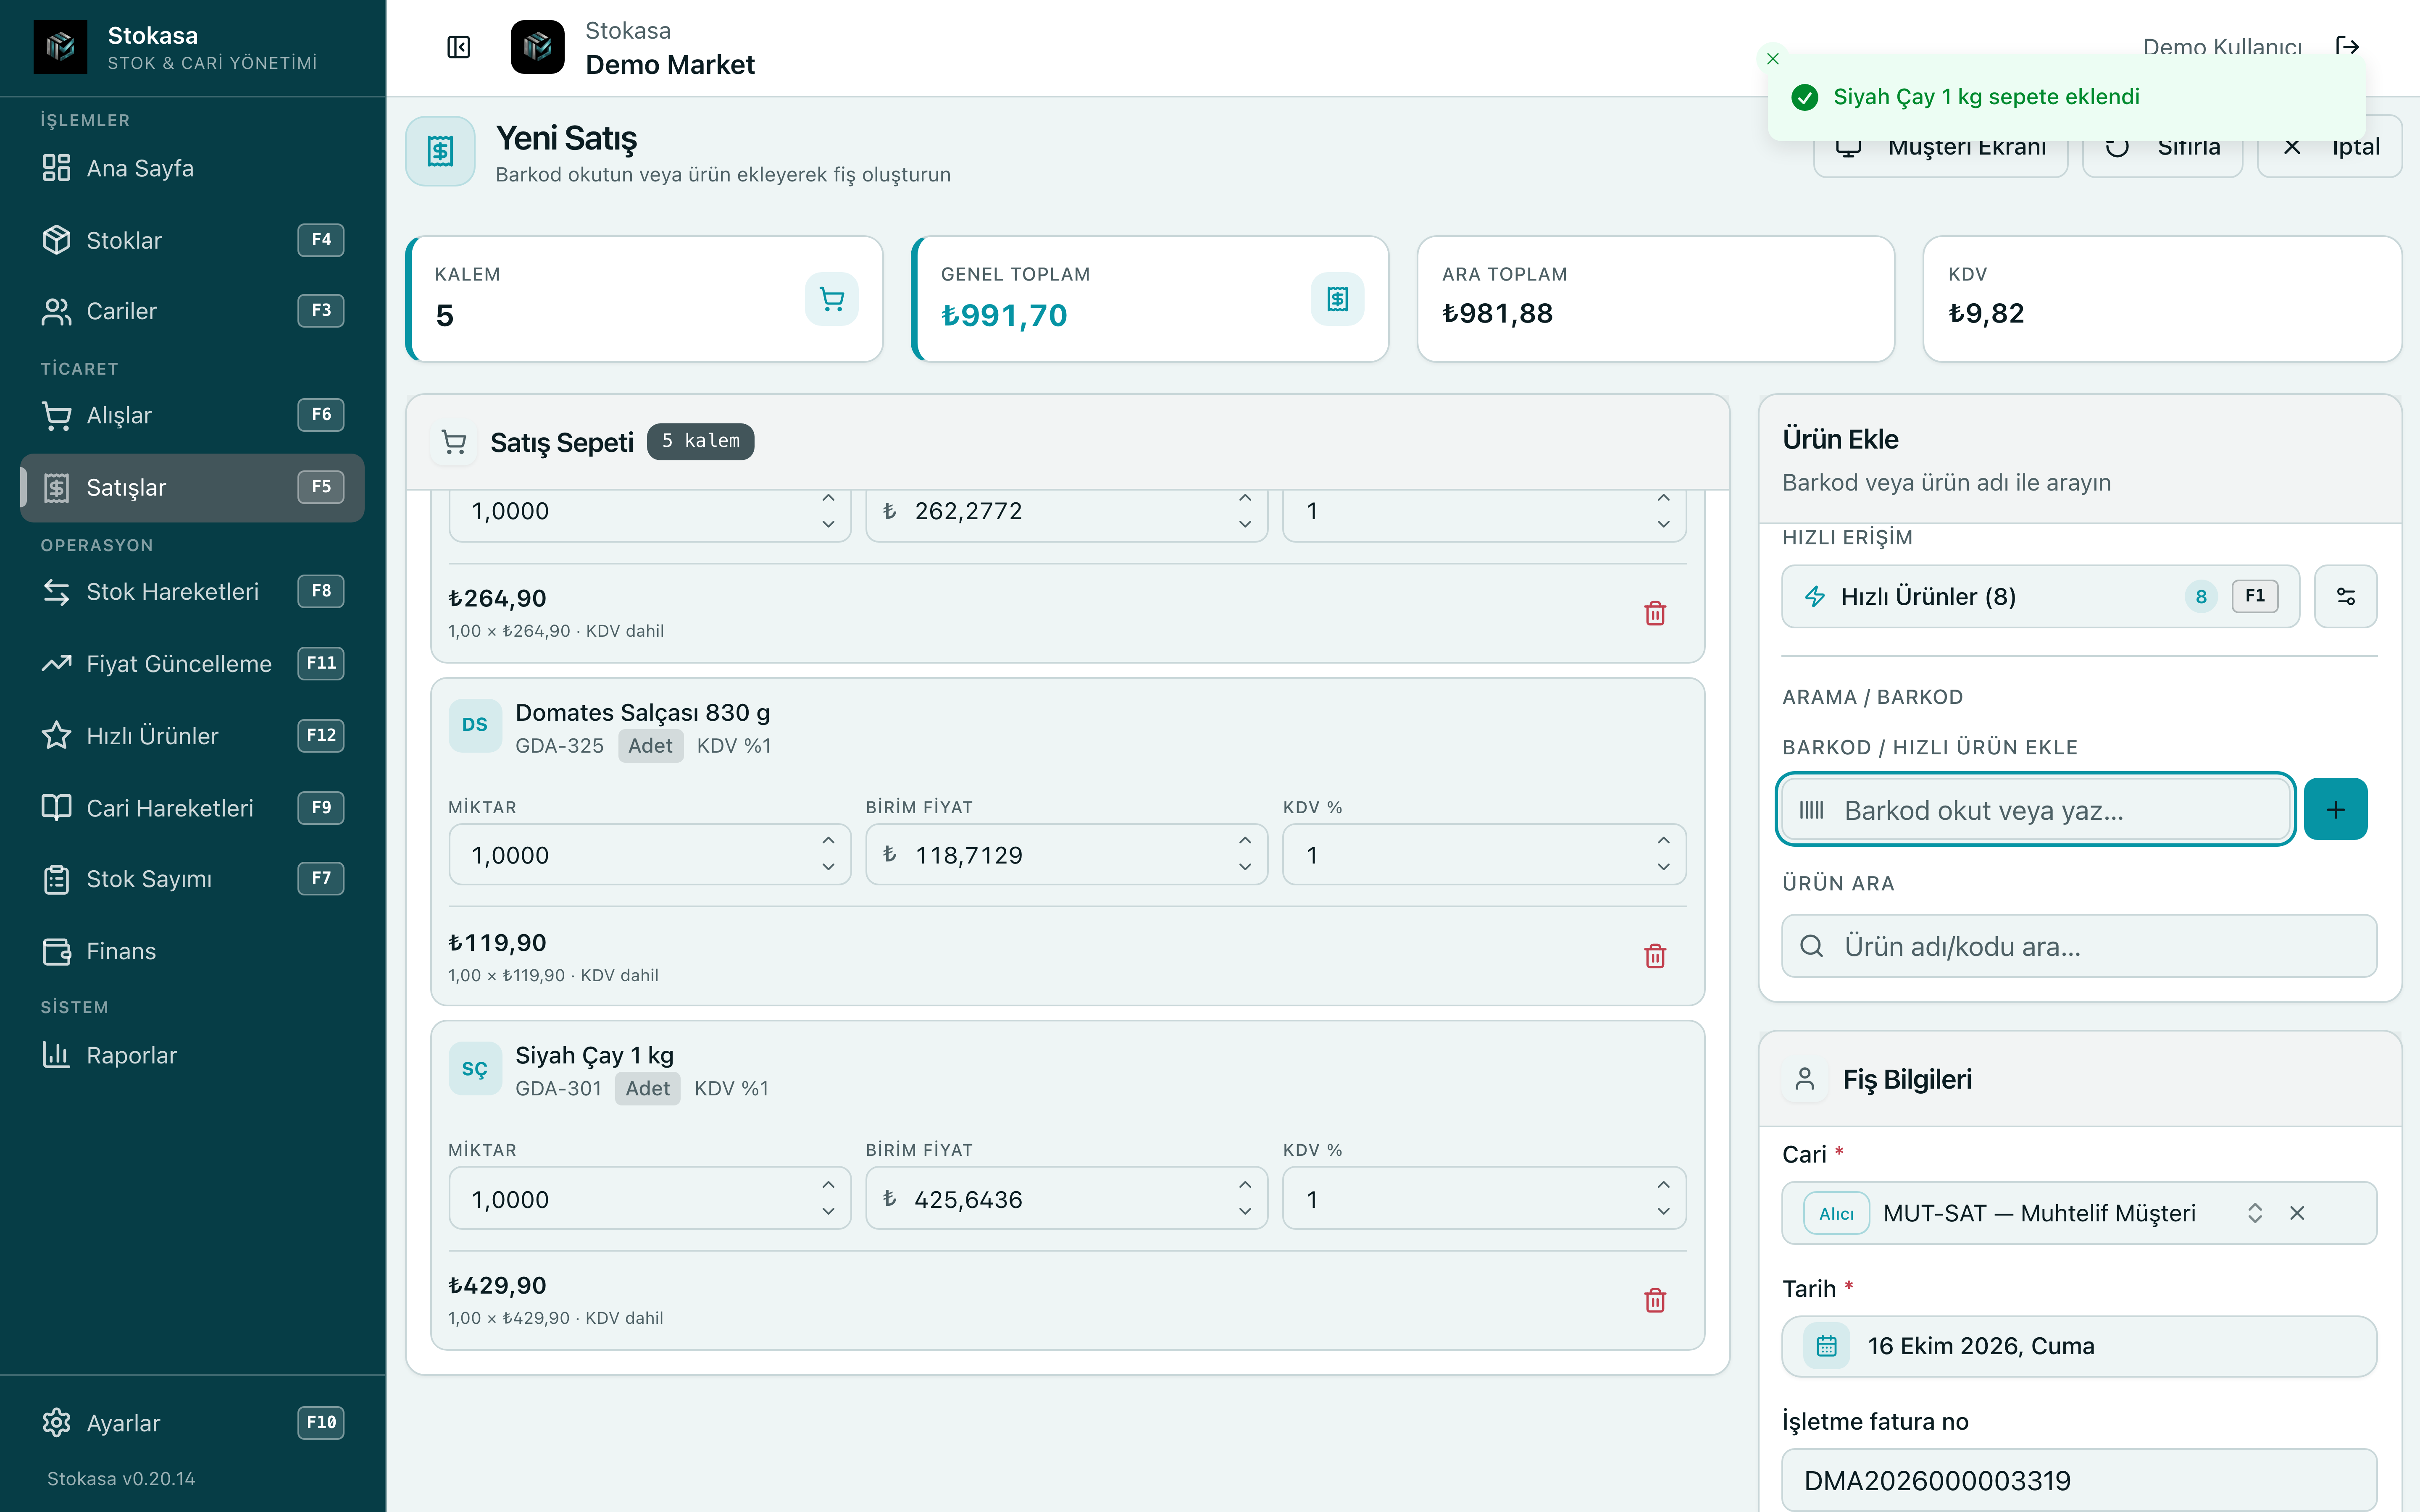Open Cariler section
This screenshot has width=2420, height=1512.
192,311
